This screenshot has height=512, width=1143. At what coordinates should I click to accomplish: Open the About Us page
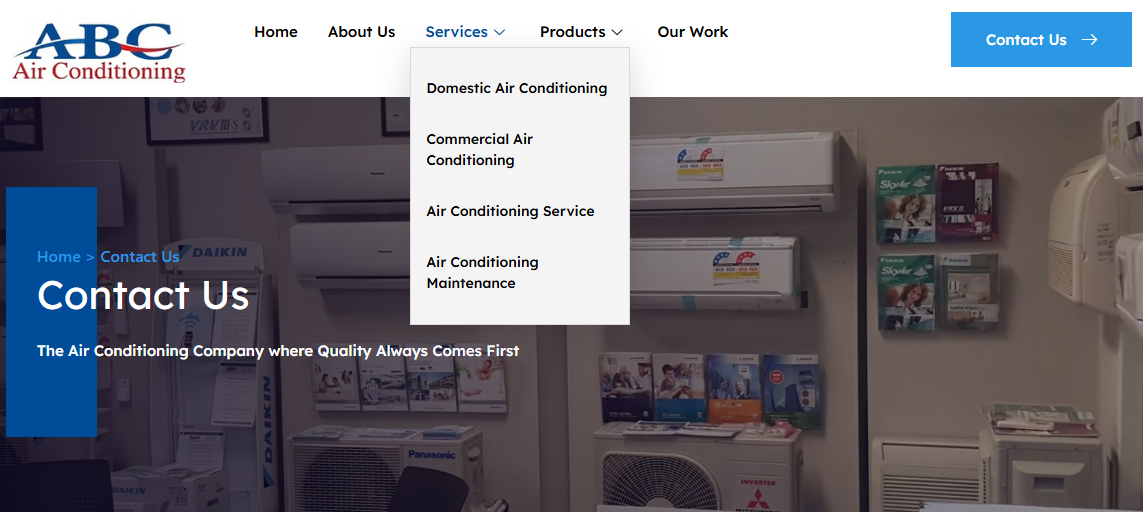point(362,32)
